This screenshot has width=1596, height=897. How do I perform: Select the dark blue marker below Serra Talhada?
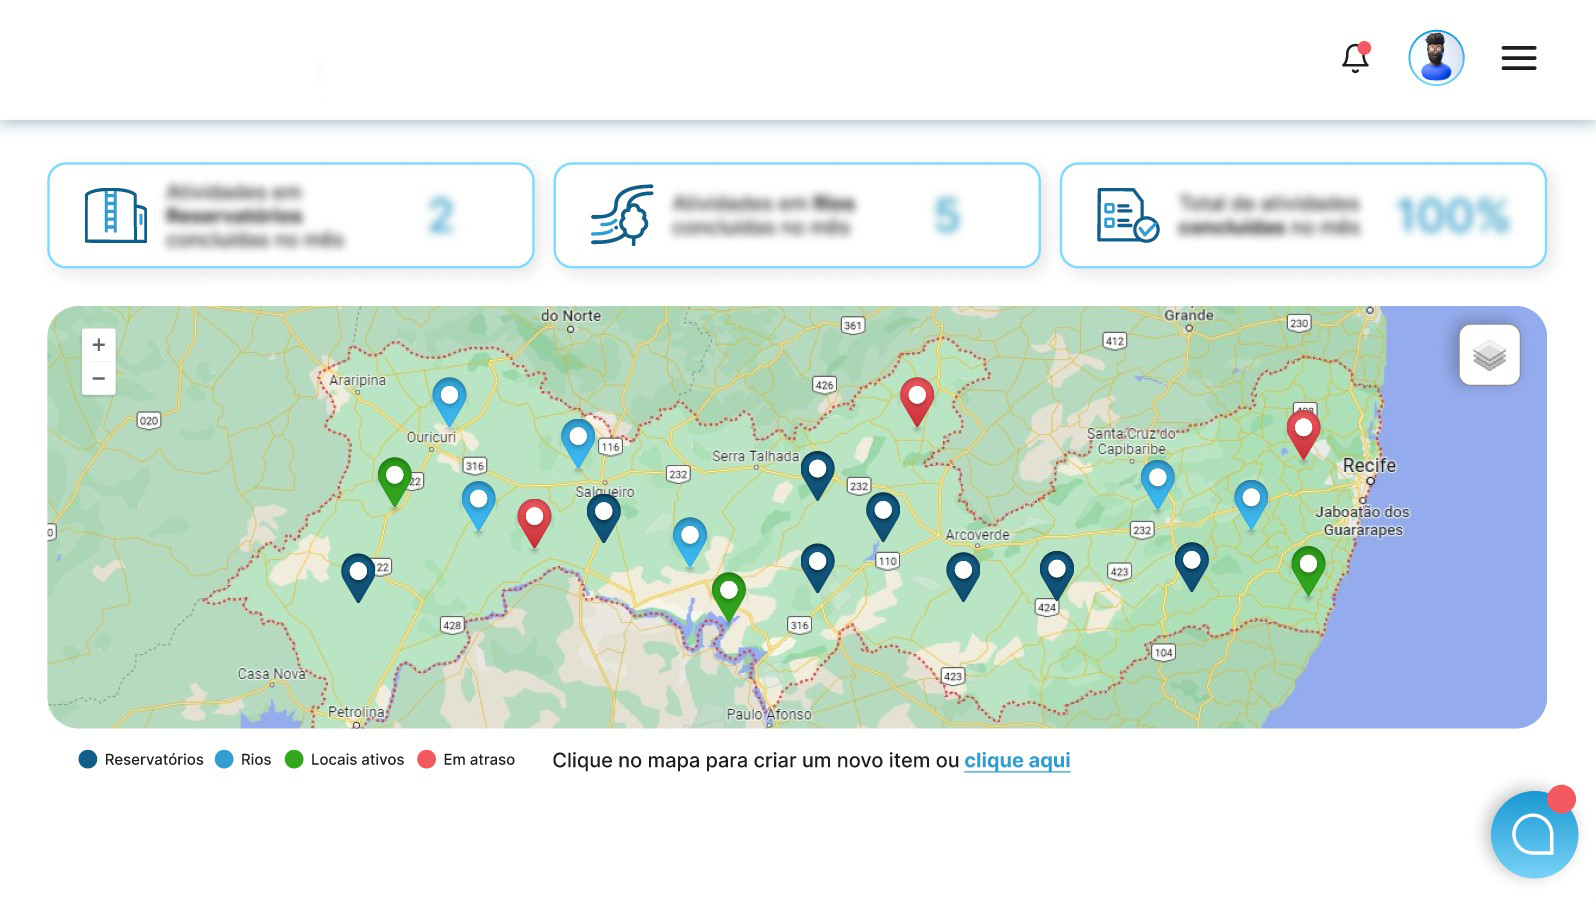[x=817, y=472]
